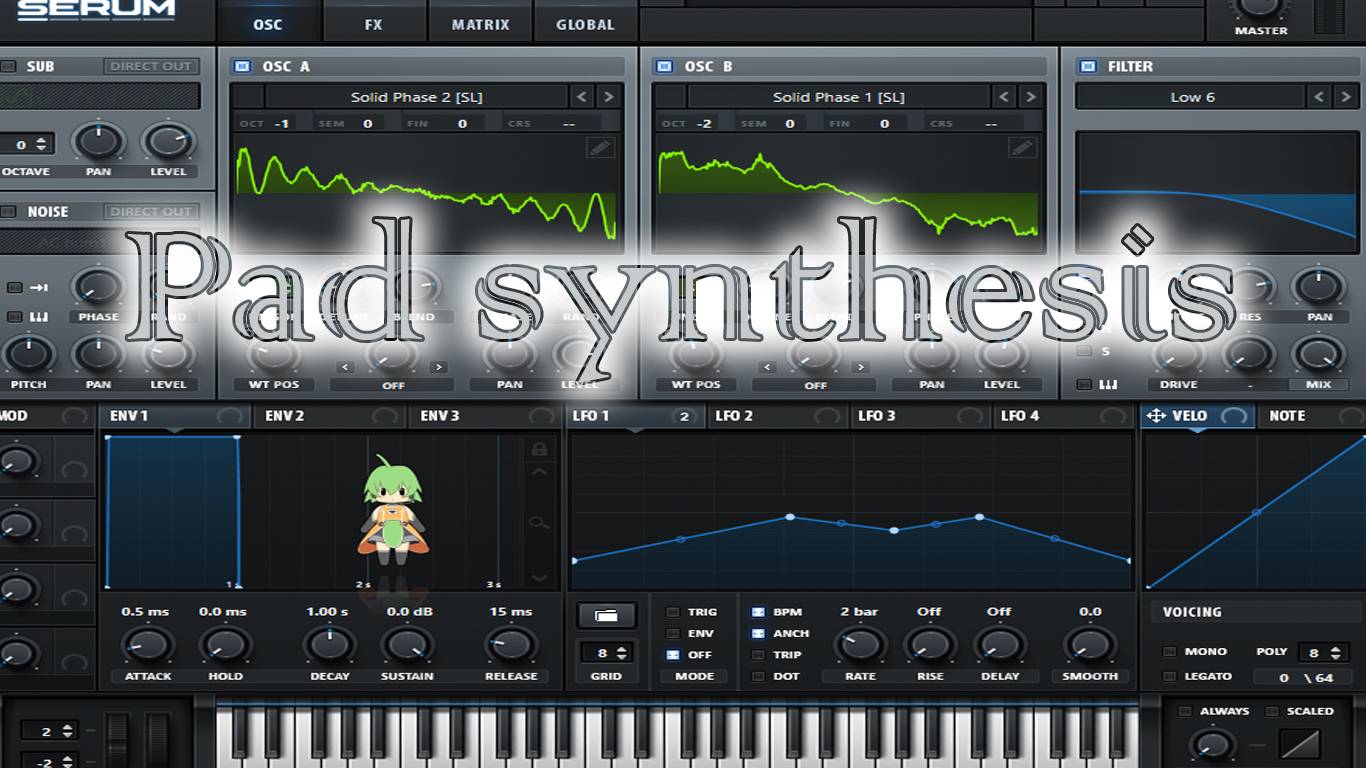
Task: Enable MONO voicing checkbox
Action: tap(1169, 652)
